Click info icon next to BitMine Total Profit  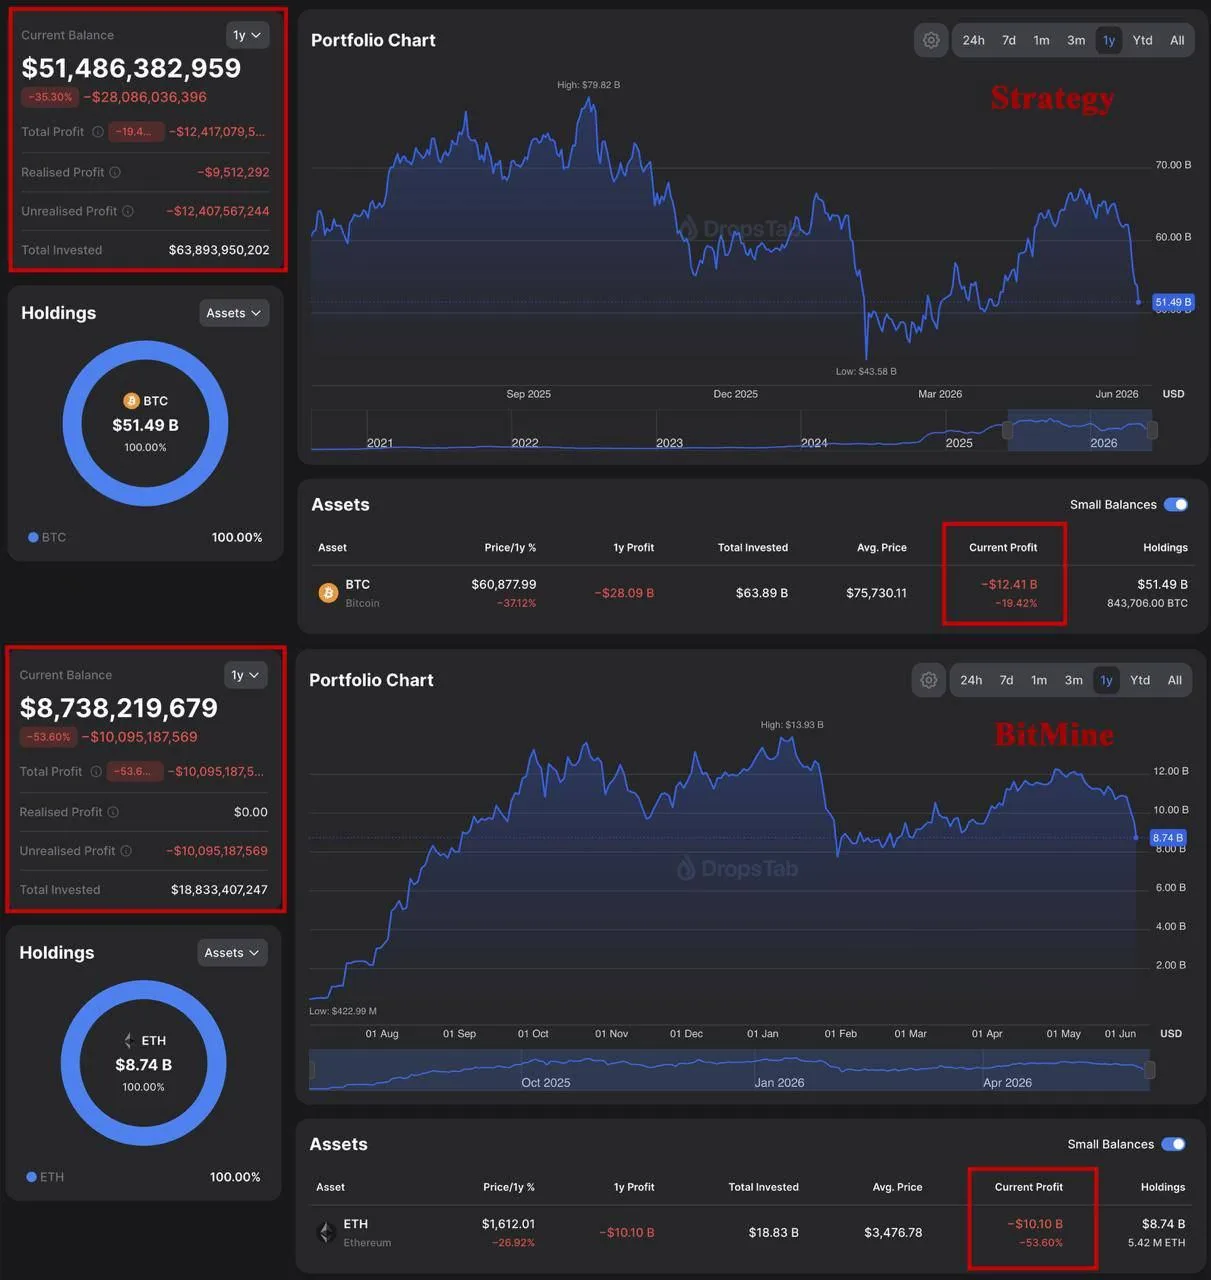96,772
